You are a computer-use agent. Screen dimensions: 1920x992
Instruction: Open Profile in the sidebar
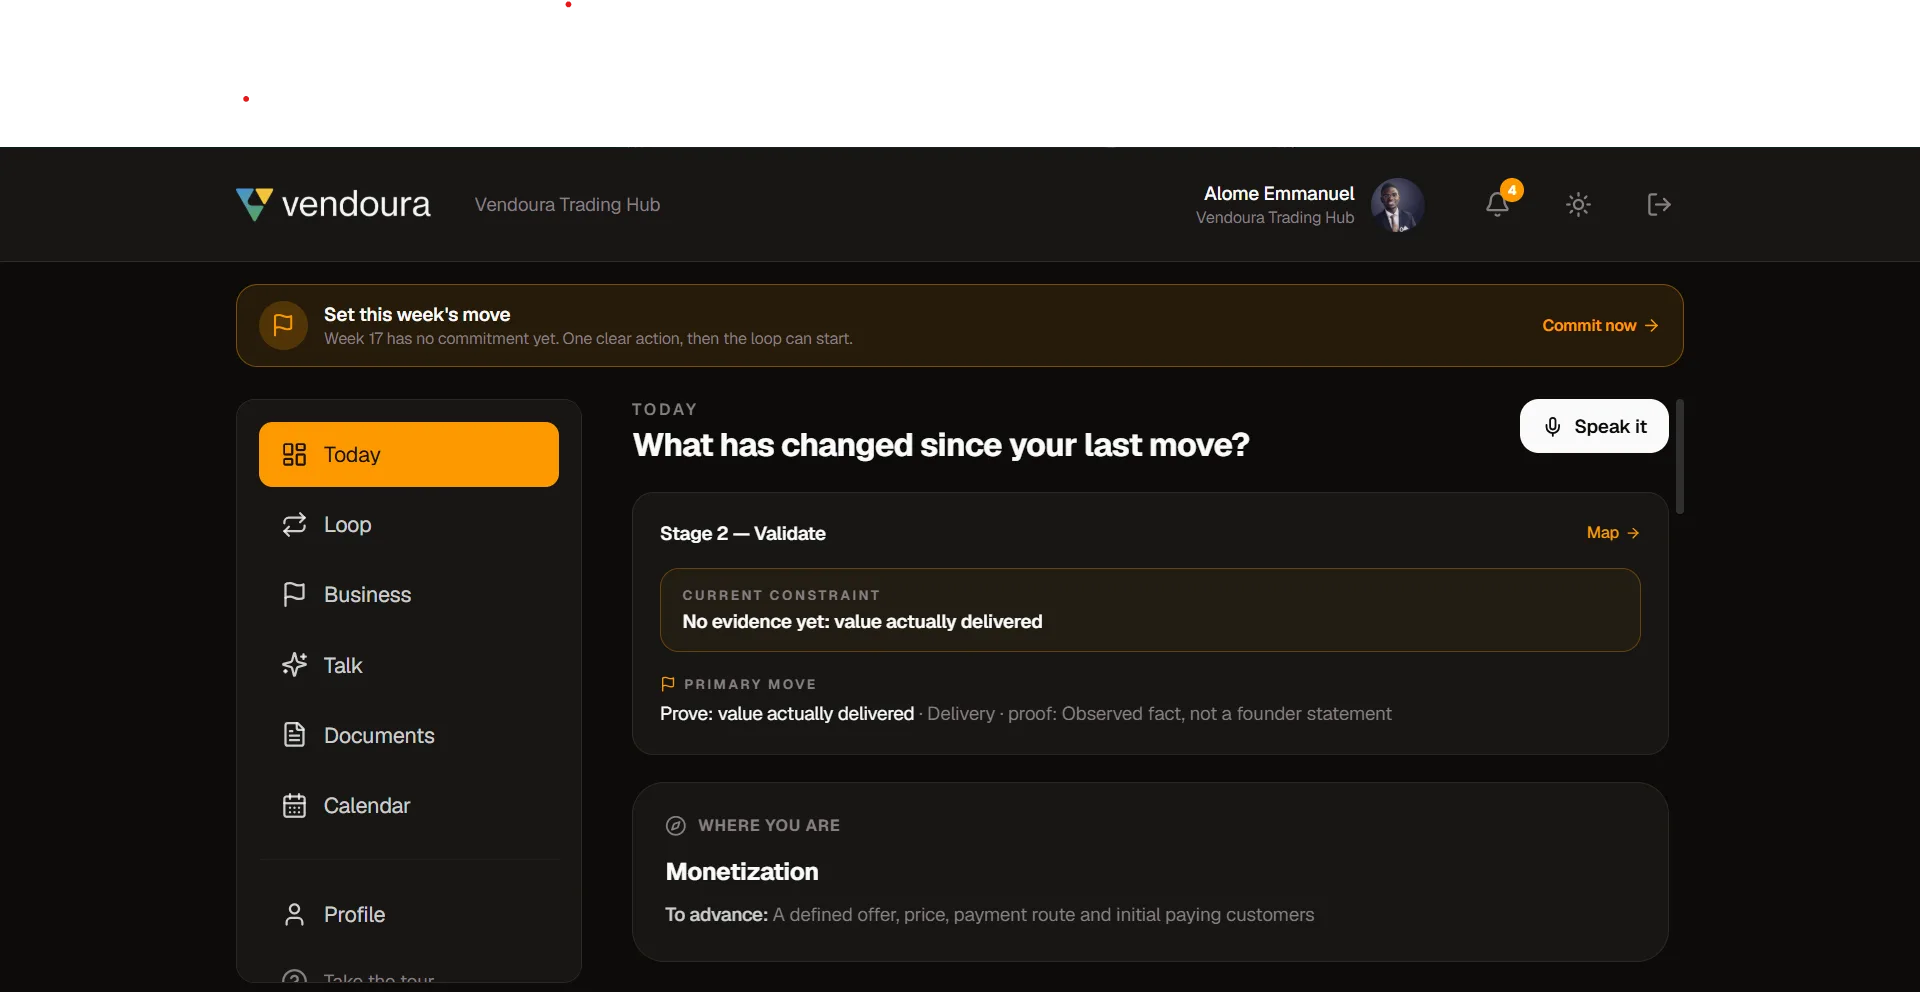click(x=409, y=914)
